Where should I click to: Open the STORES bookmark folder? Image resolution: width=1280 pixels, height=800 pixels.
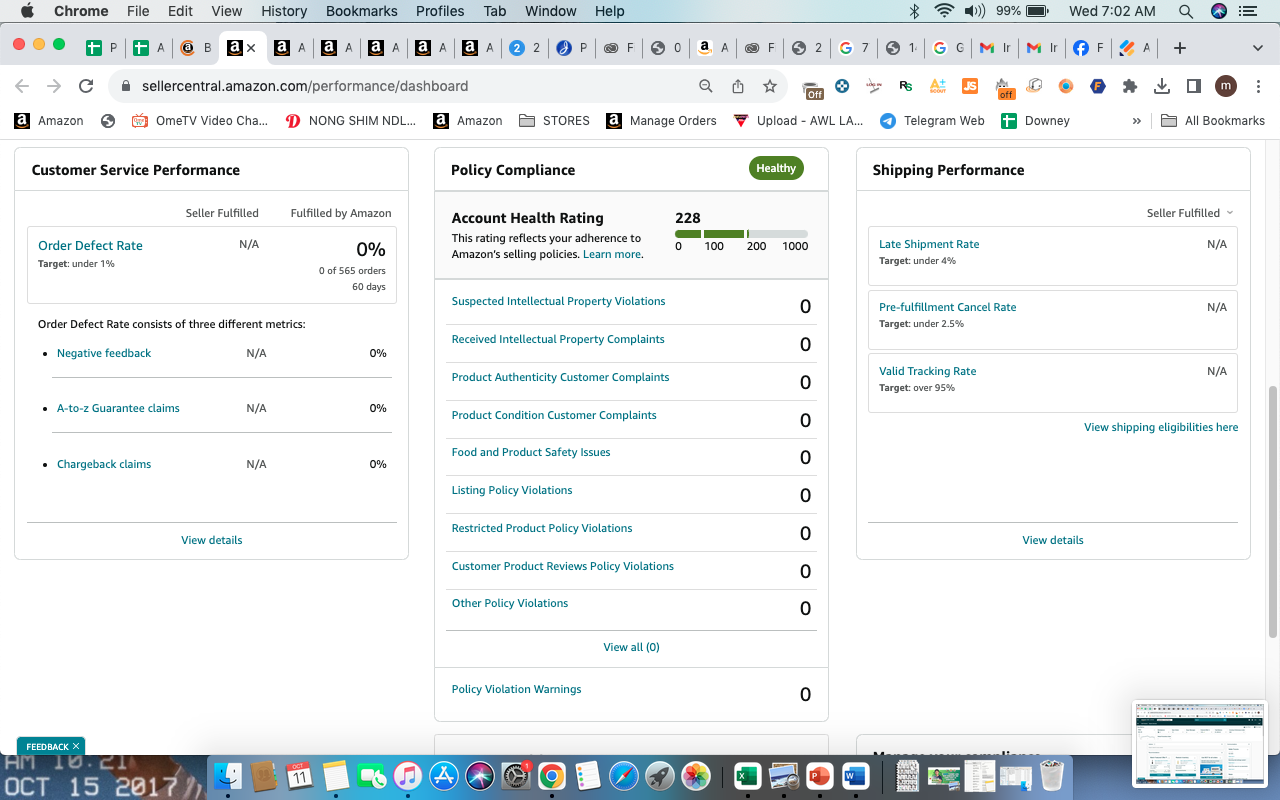[x=554, y=121]
